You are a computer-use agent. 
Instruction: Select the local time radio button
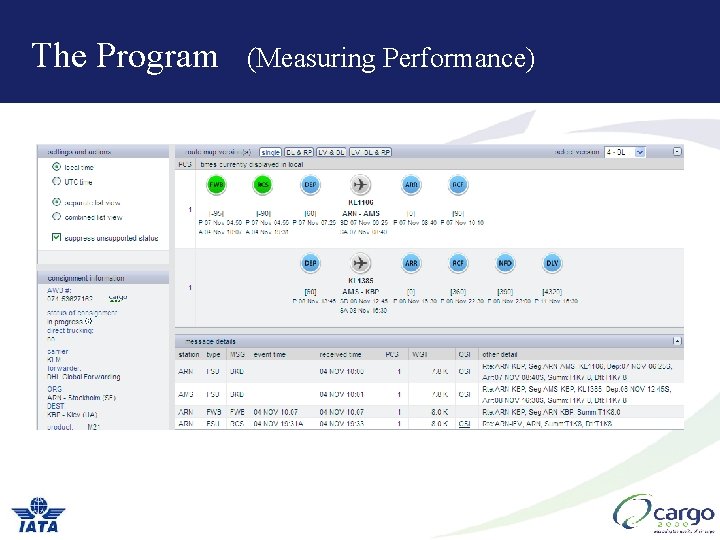pos(56,167)
